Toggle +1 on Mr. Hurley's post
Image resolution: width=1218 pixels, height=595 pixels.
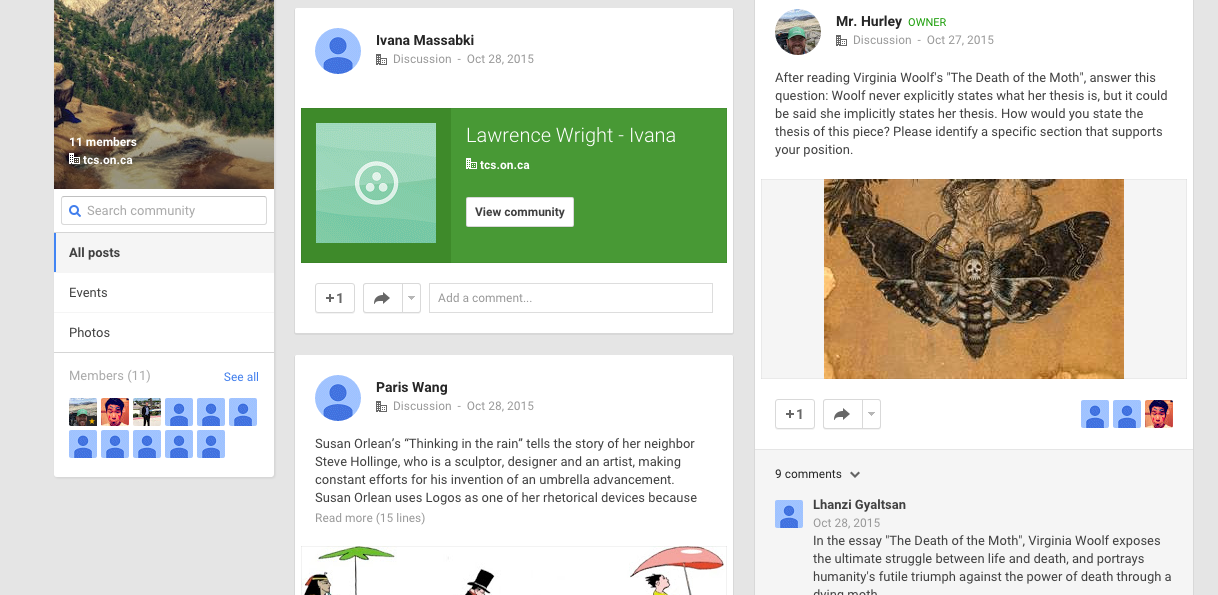[x=795, y=414]
